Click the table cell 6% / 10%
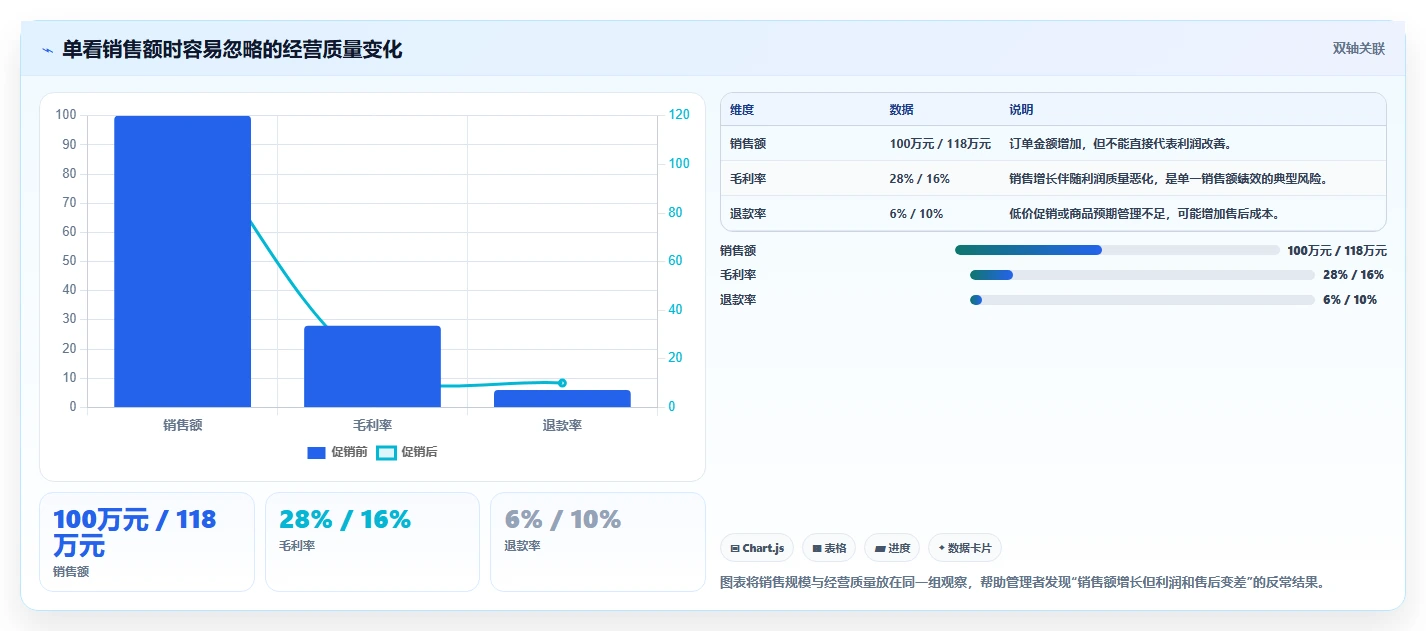The image size is (1426, 631). [916, 214]
